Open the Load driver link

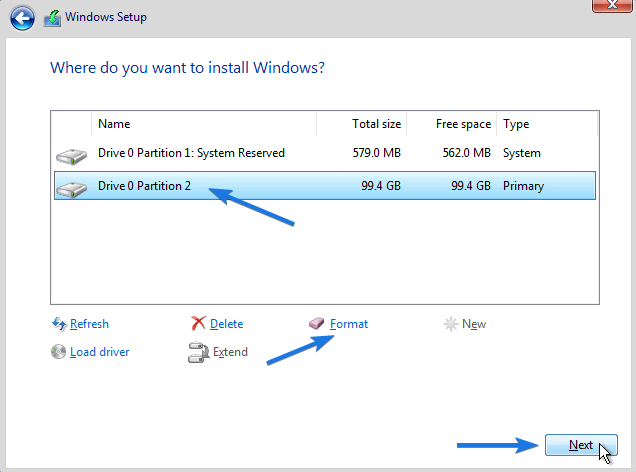pyautogui.click(x=99, y=352)
